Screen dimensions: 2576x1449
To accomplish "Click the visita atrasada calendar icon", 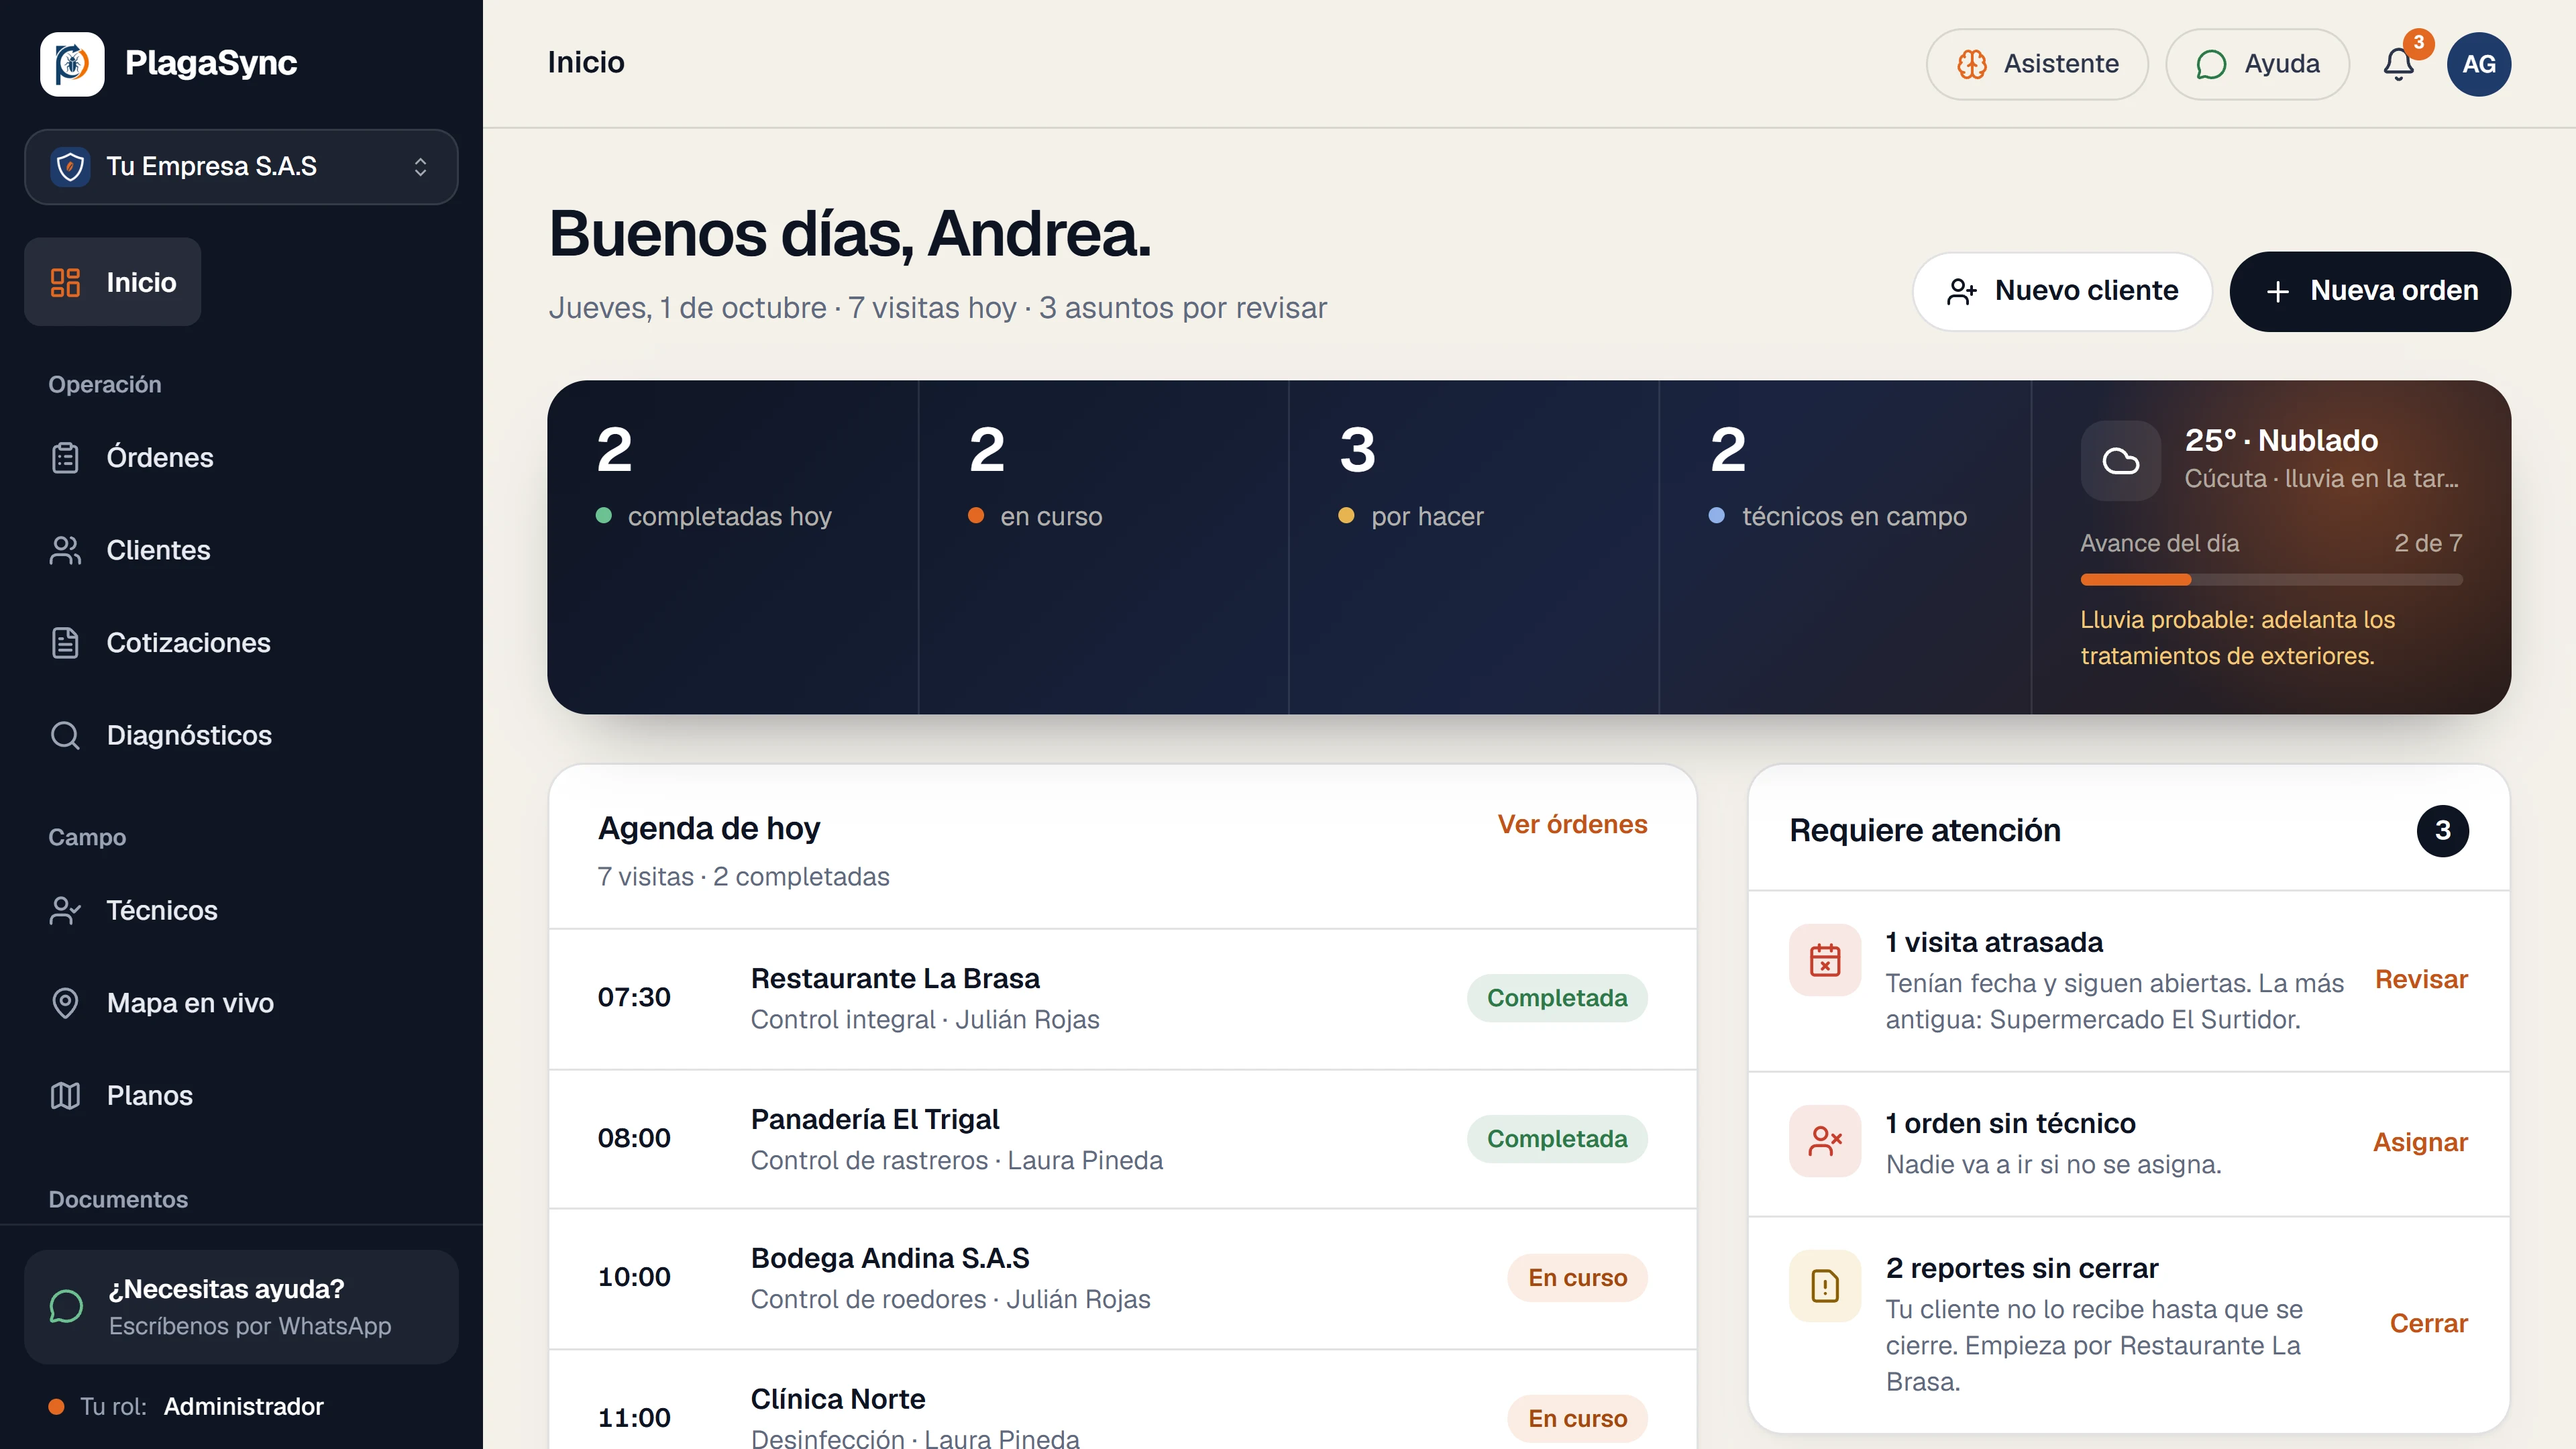I will [x=1825, y=960].
